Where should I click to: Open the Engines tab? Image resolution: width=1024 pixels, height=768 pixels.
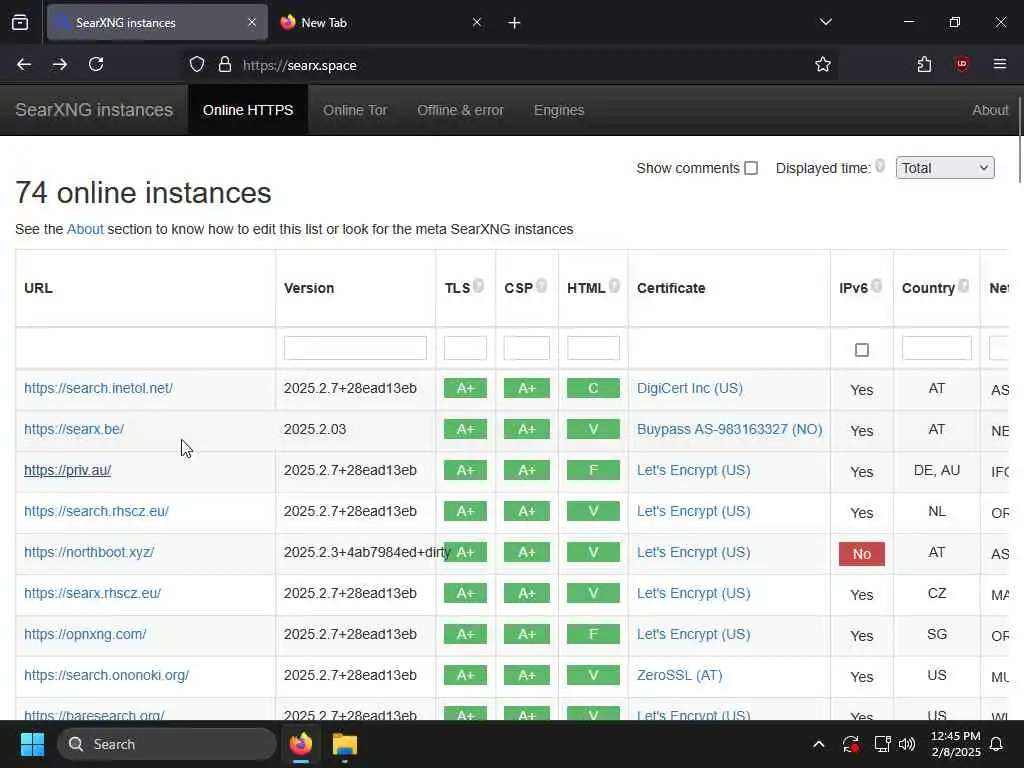[559, 110]
